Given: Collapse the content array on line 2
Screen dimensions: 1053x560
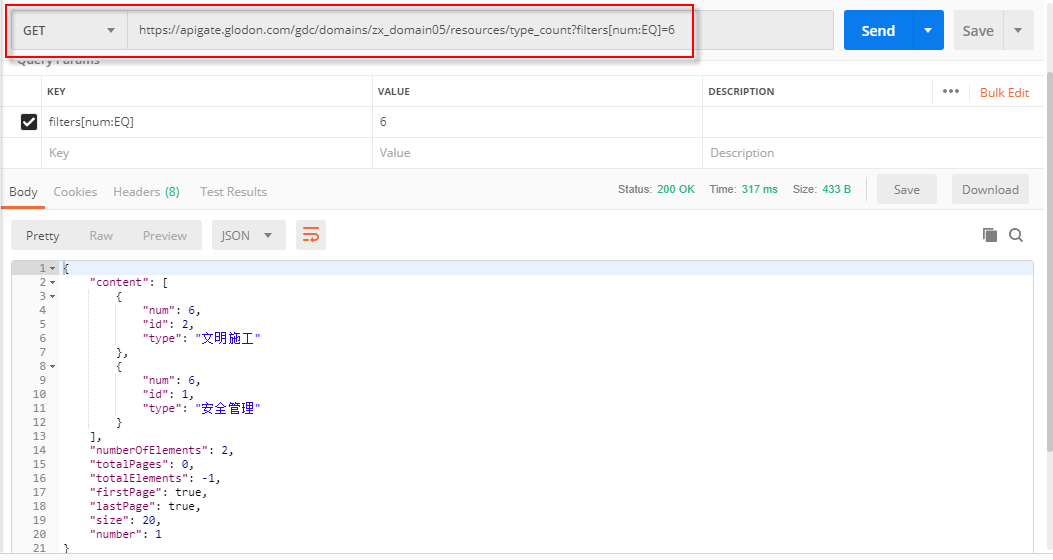Looking at the screenshot, I should 53,282.
